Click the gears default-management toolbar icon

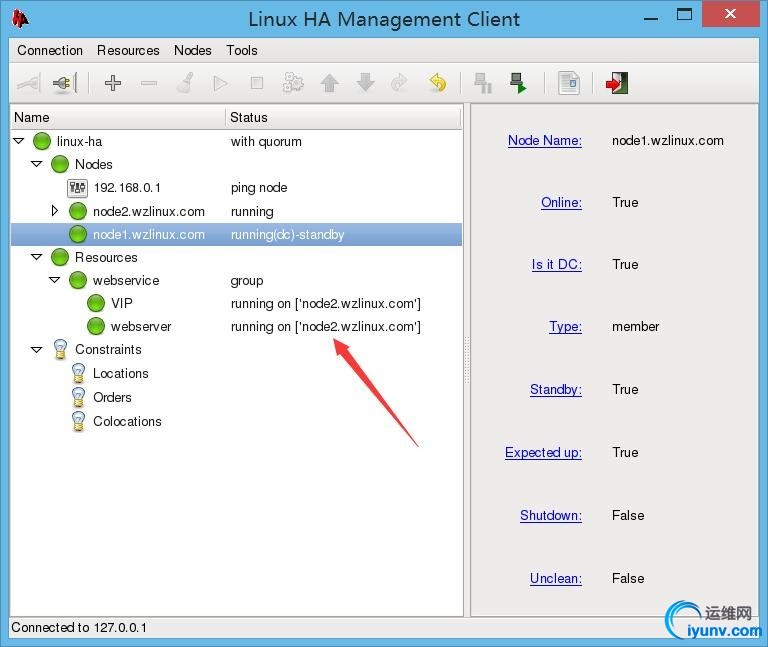click(293, 83)
